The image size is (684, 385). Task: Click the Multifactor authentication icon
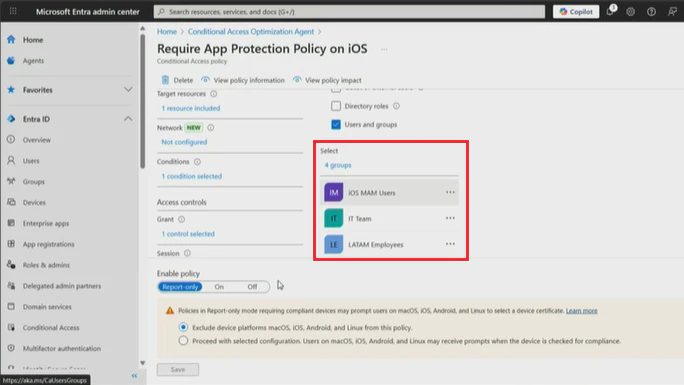pos(11,348)
